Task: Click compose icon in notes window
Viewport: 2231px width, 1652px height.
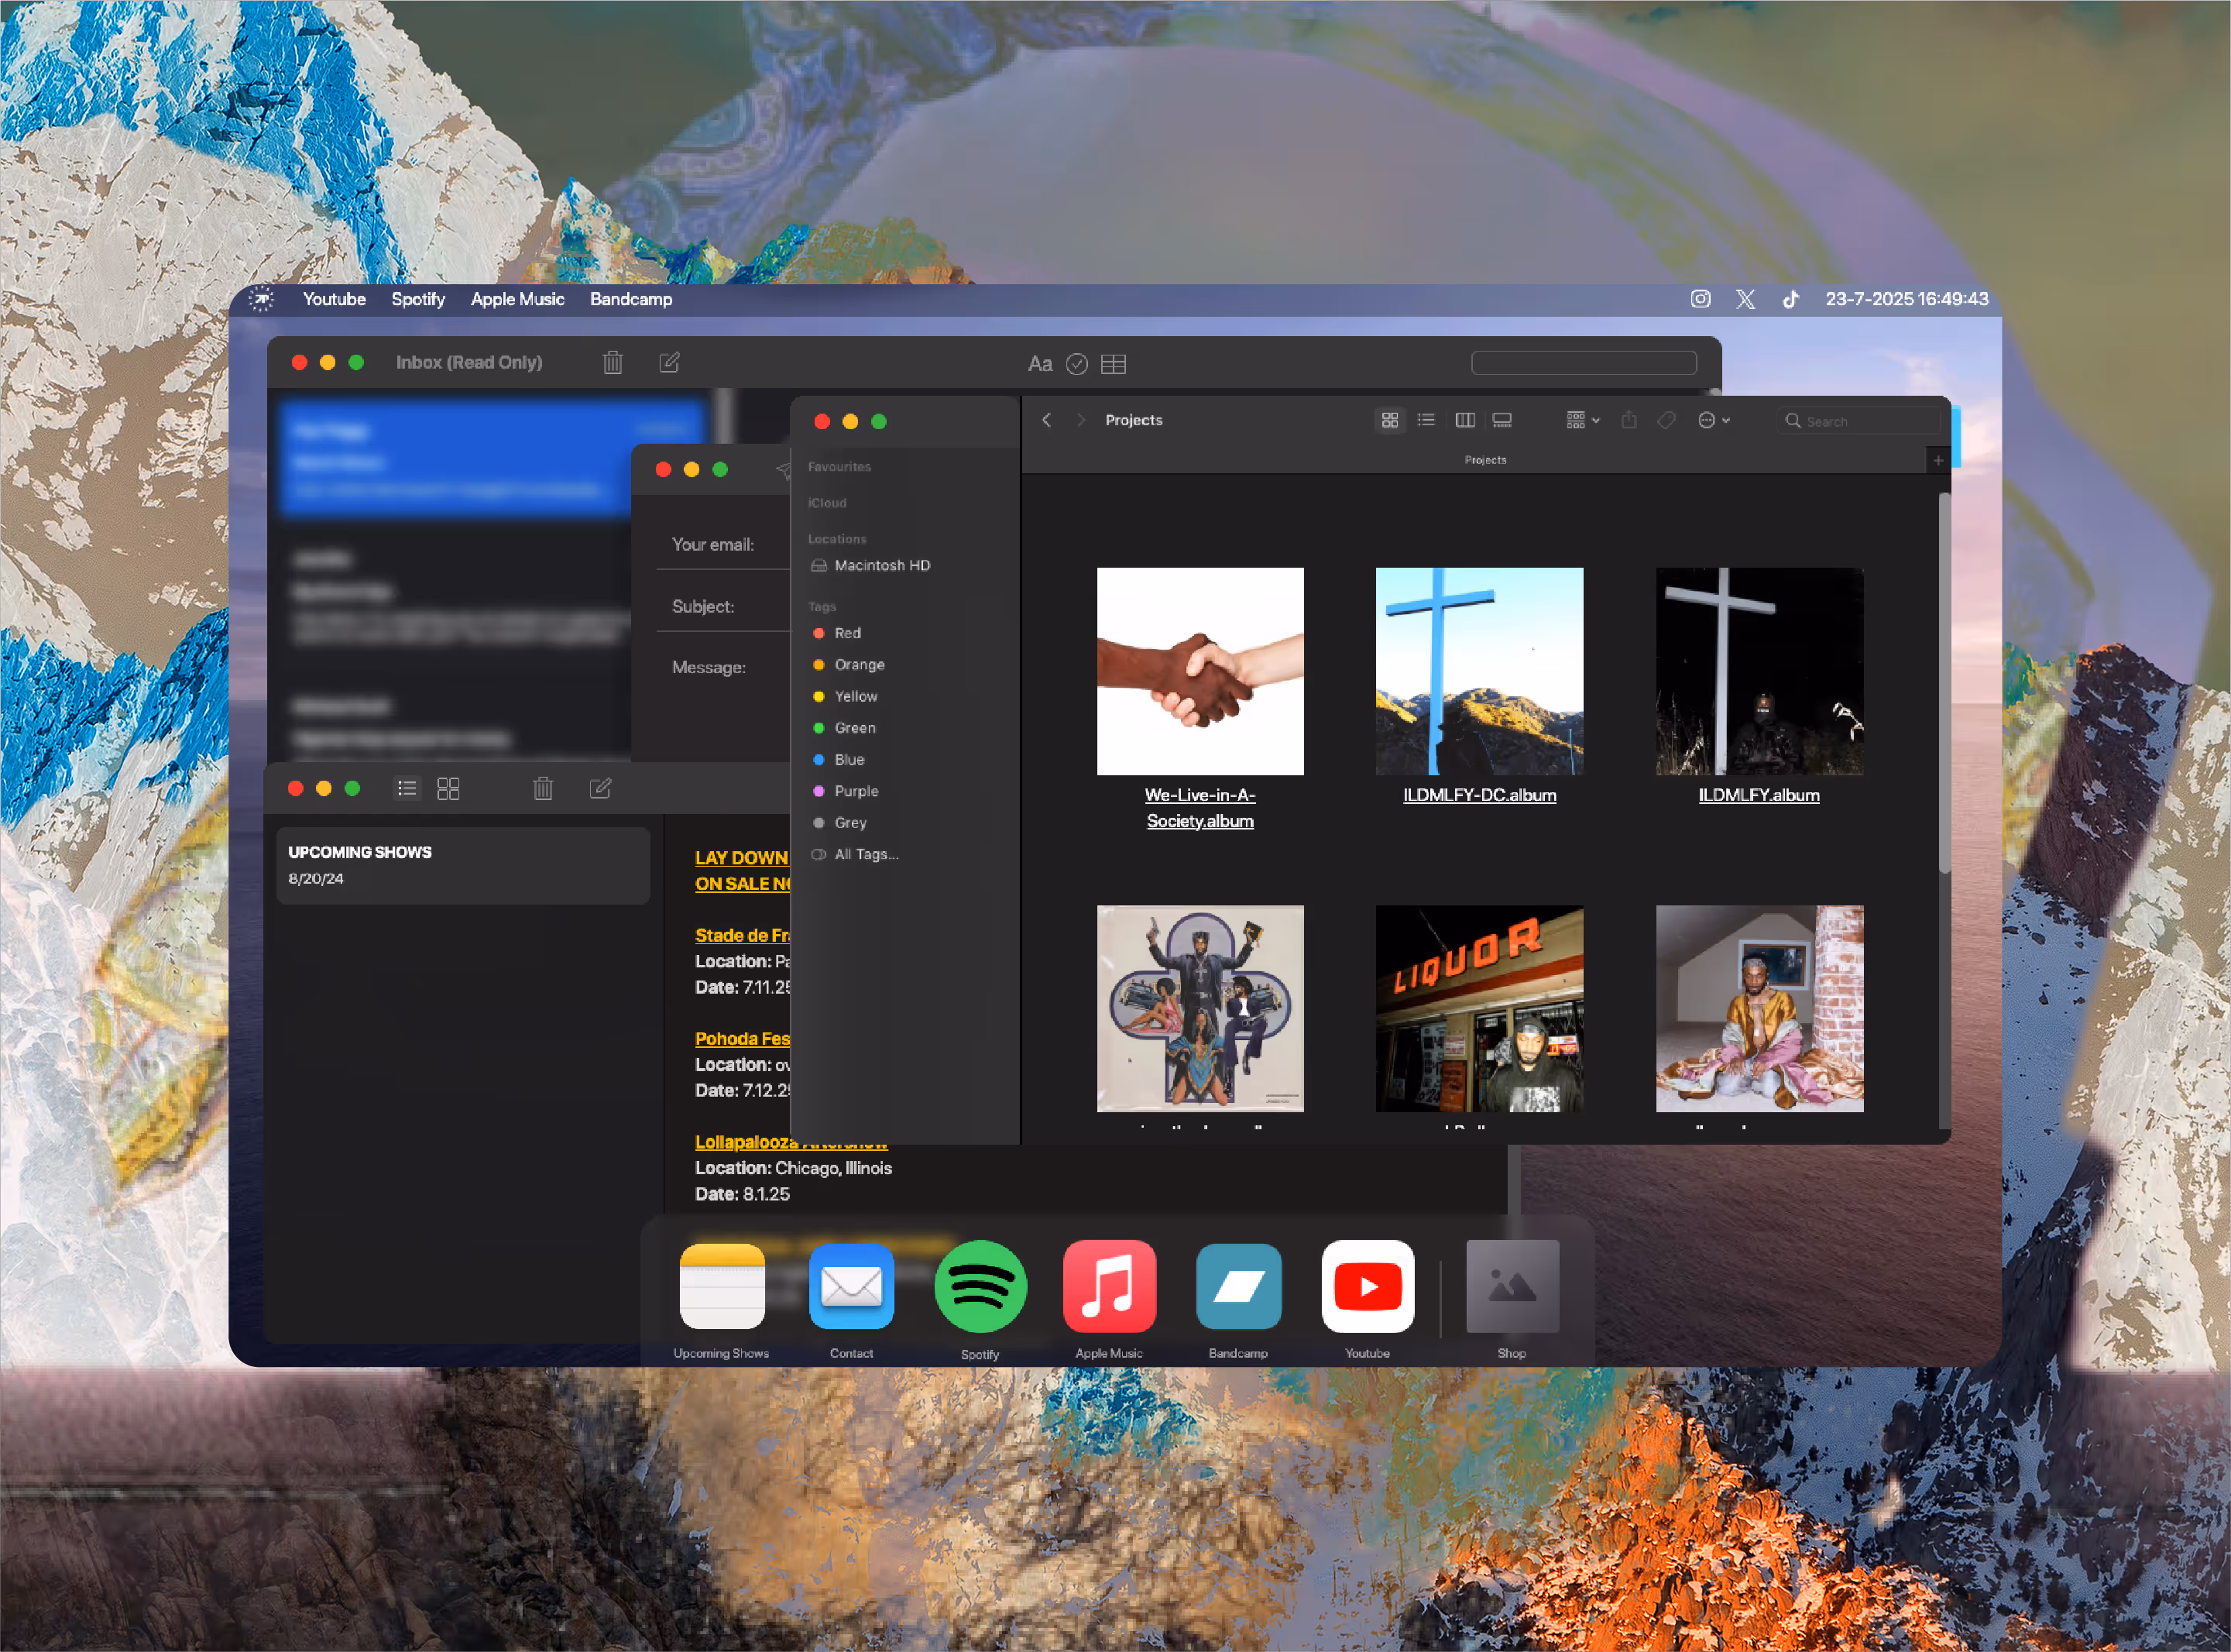Action: tap(600, 789)
